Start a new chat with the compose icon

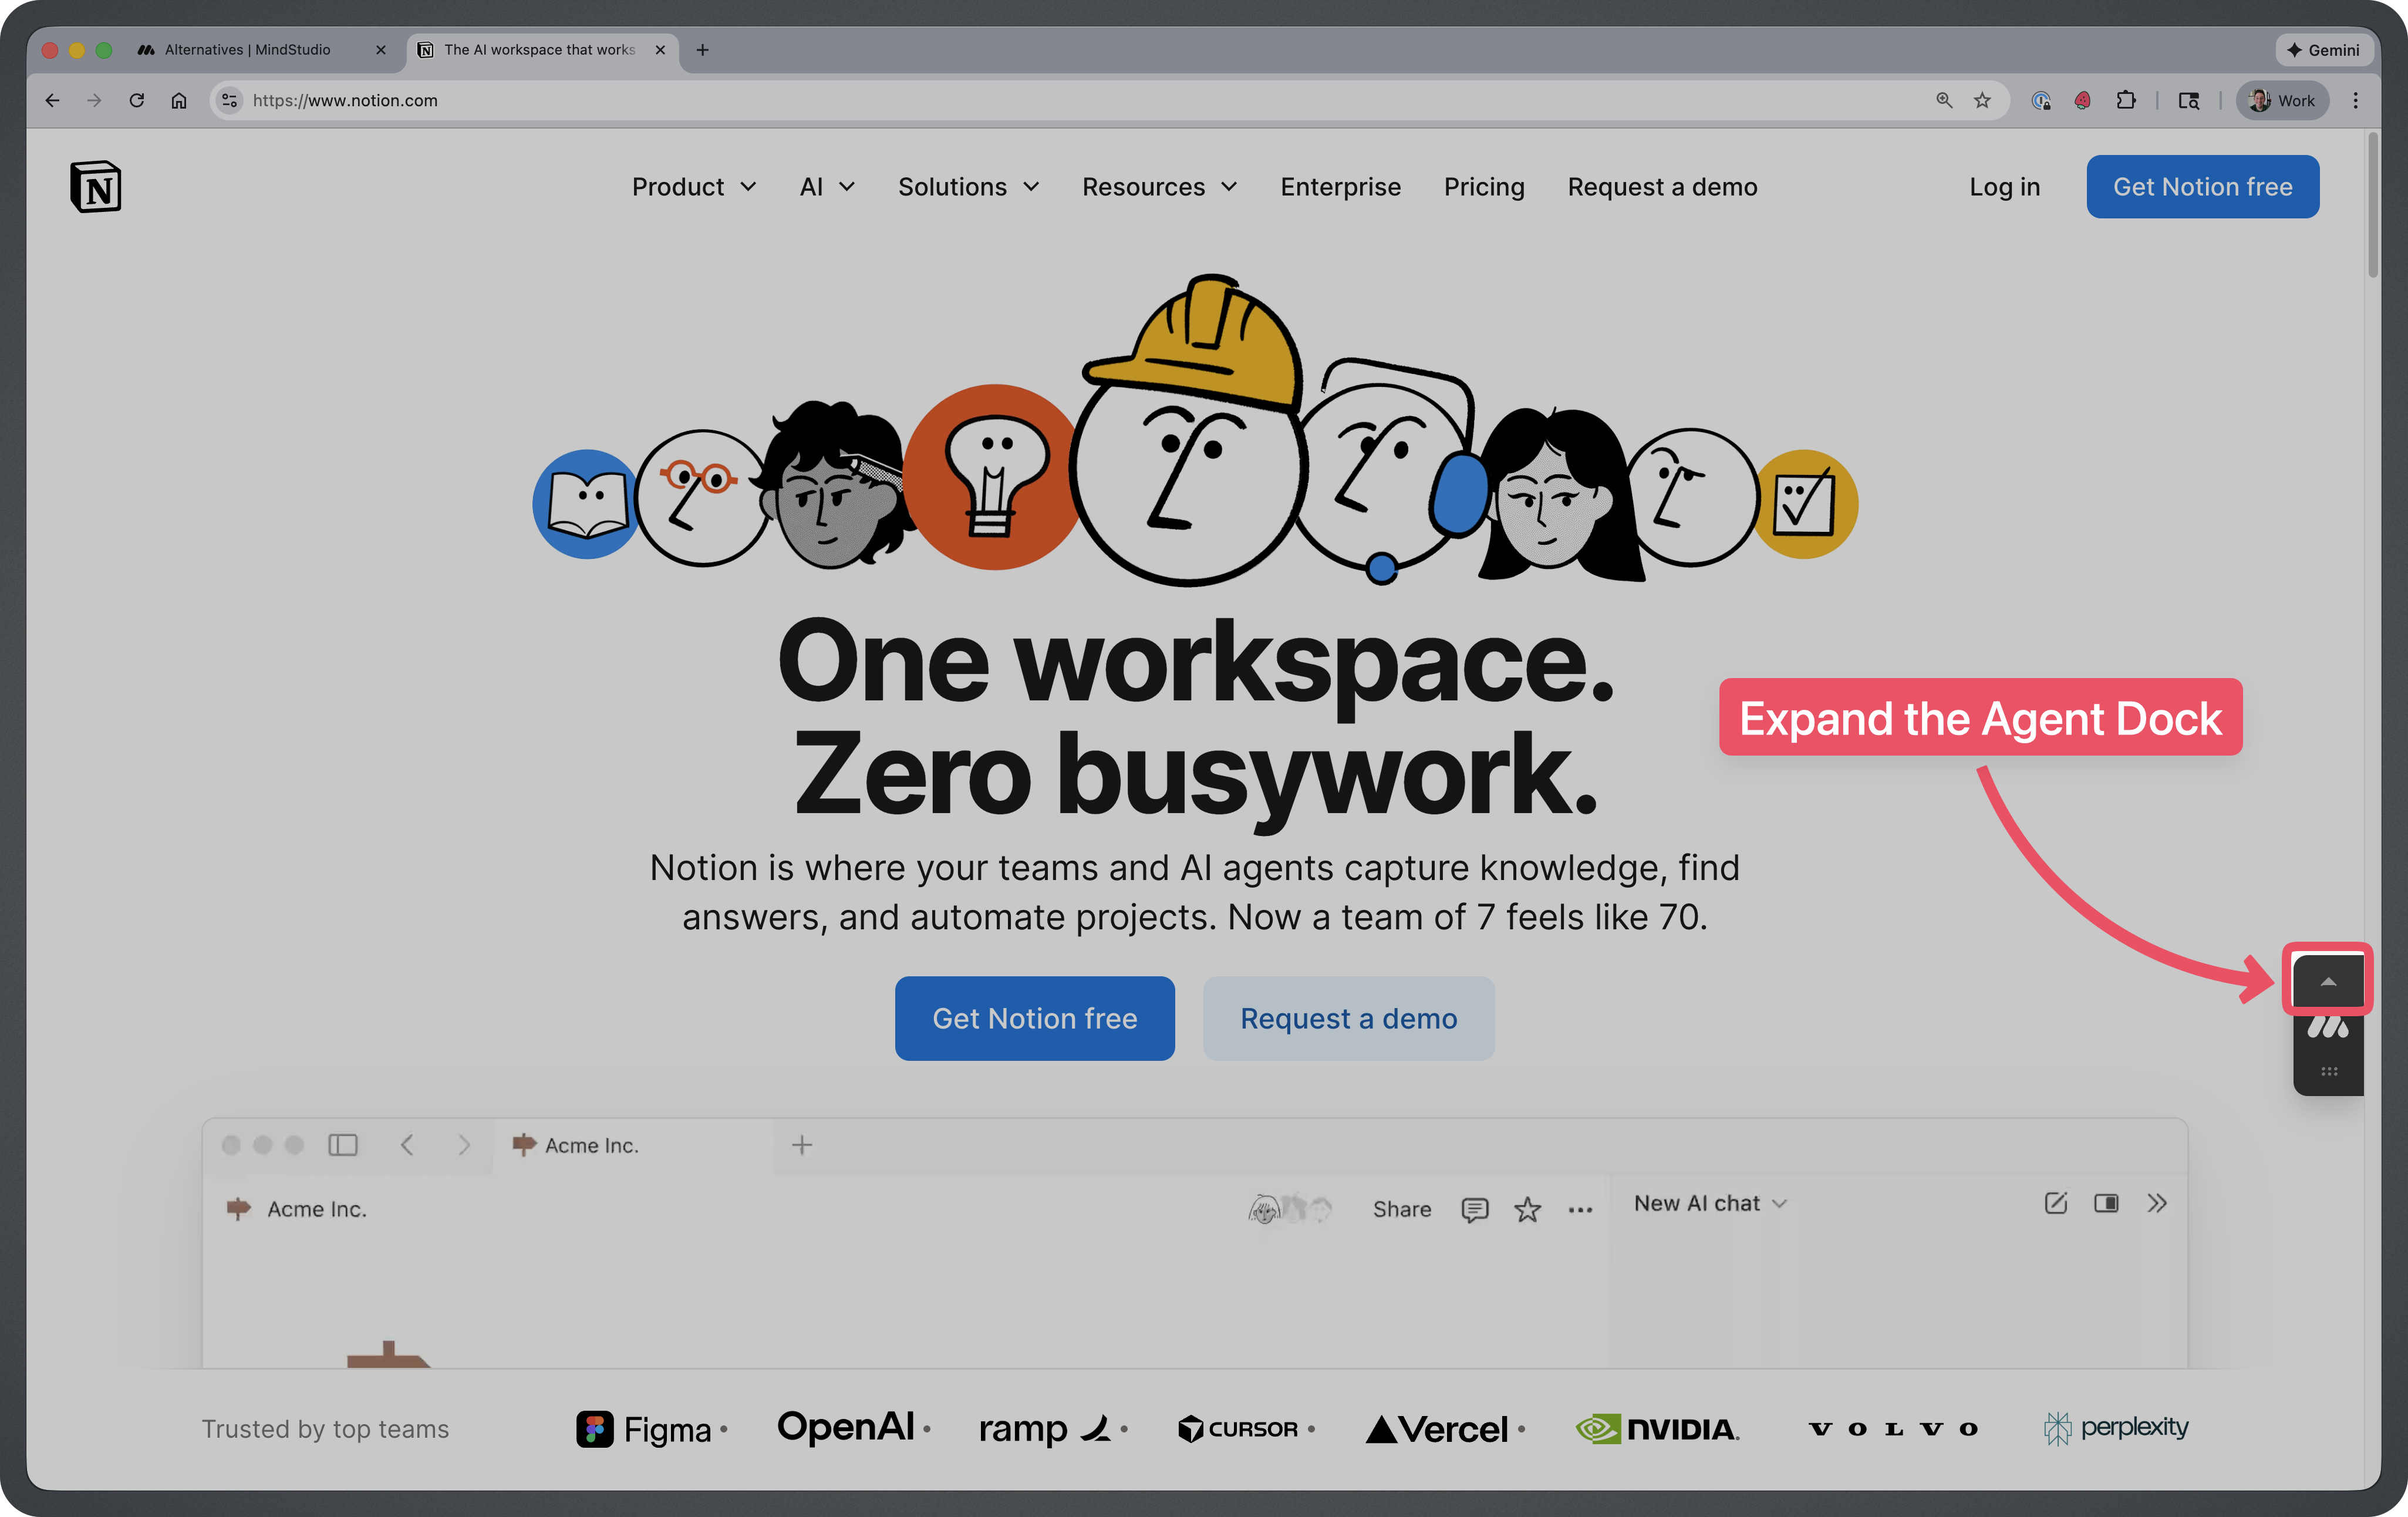pyautogui.click(x=2056, y=1204)
